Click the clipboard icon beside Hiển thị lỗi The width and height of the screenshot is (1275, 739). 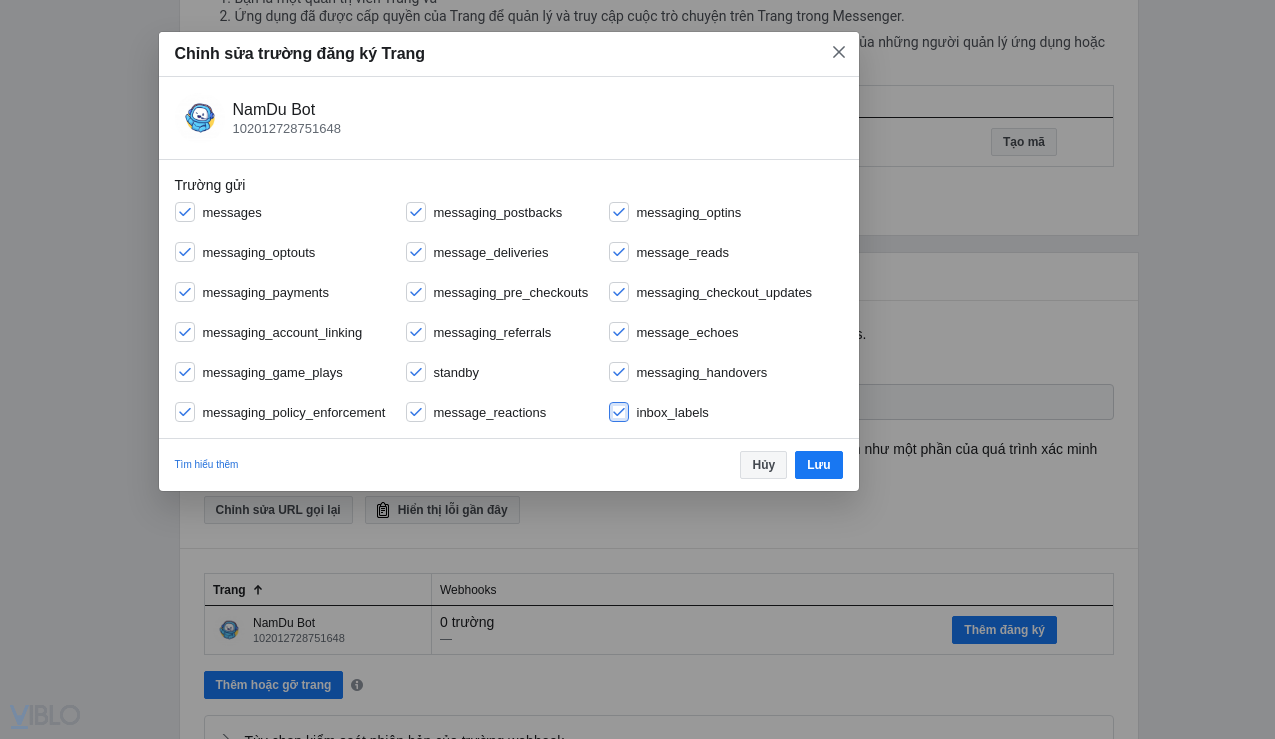[383, 510]
